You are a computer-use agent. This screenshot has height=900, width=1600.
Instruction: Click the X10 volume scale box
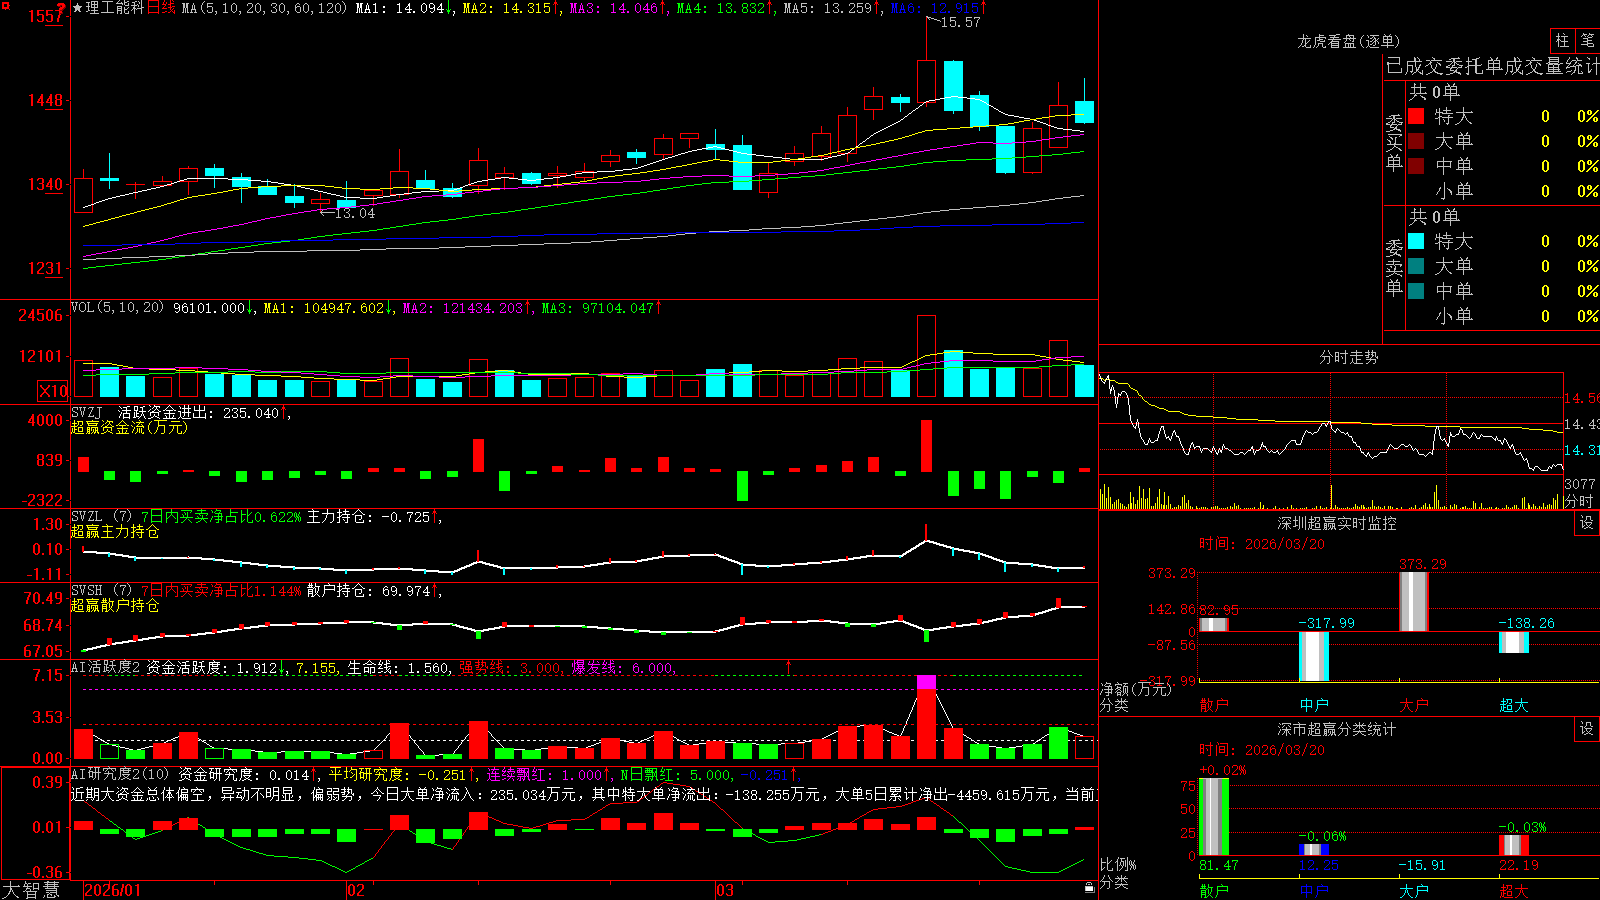click(54, 391)
